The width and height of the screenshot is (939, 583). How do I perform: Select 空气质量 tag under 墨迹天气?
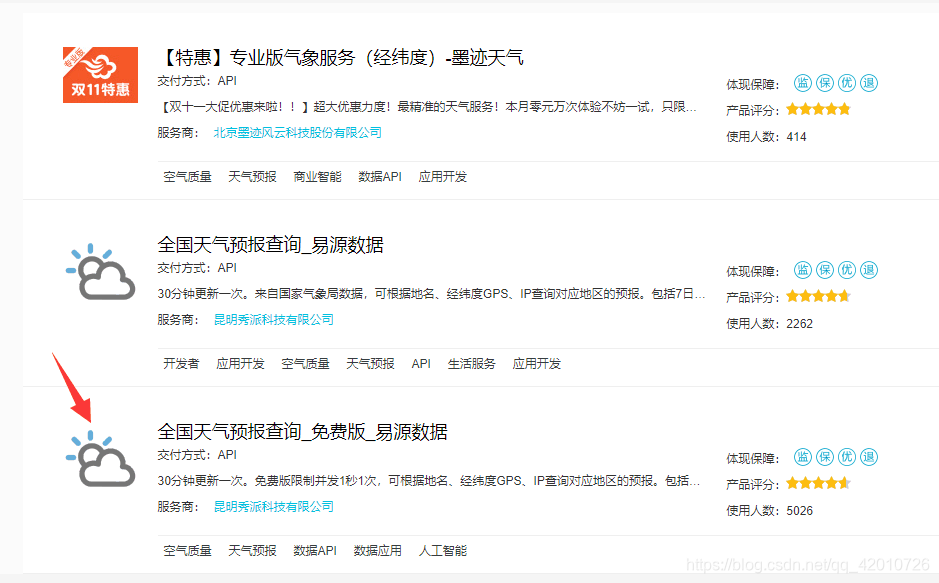(x=187, y=177)
